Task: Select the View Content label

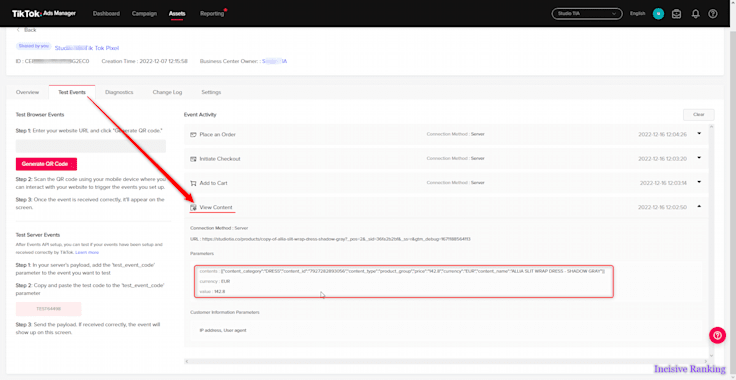Action: pyautogui.click(x=215, y=207)
